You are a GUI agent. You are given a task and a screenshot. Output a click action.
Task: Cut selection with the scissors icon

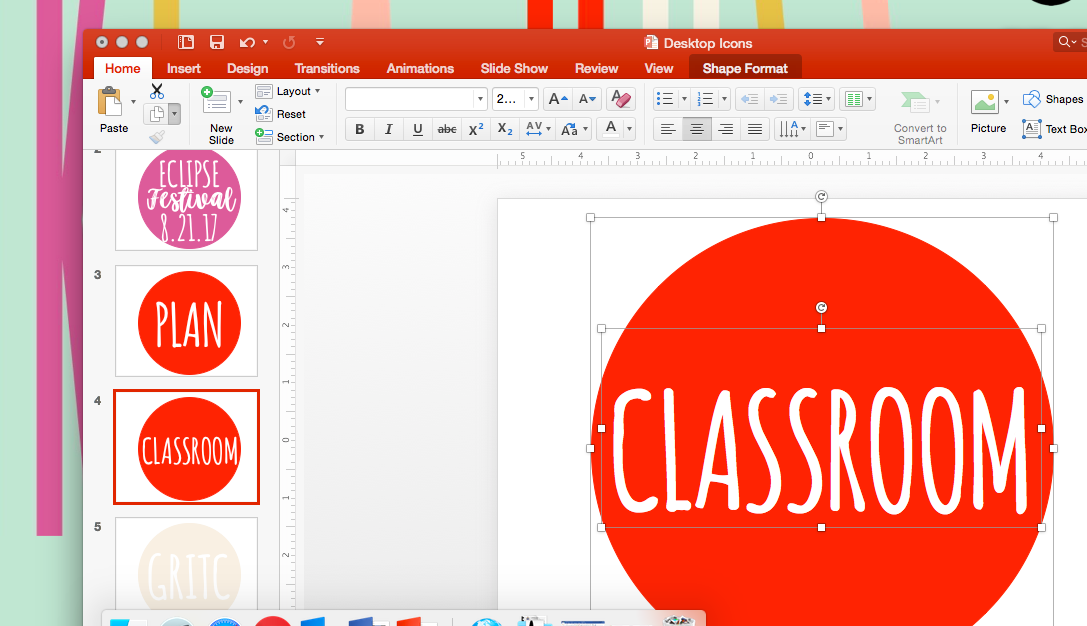pos(157,91)
